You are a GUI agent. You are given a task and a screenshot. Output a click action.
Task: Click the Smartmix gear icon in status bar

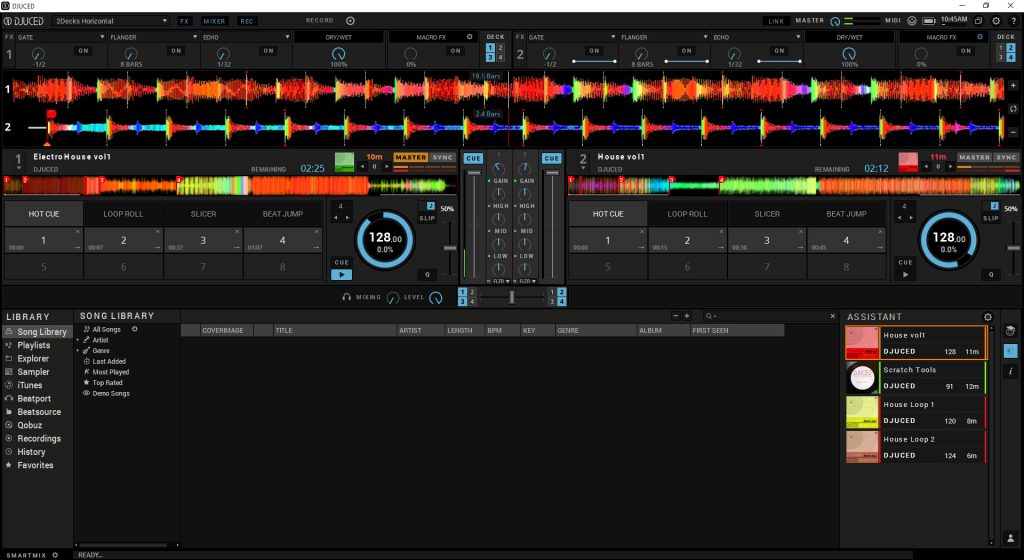coord(56,555)
